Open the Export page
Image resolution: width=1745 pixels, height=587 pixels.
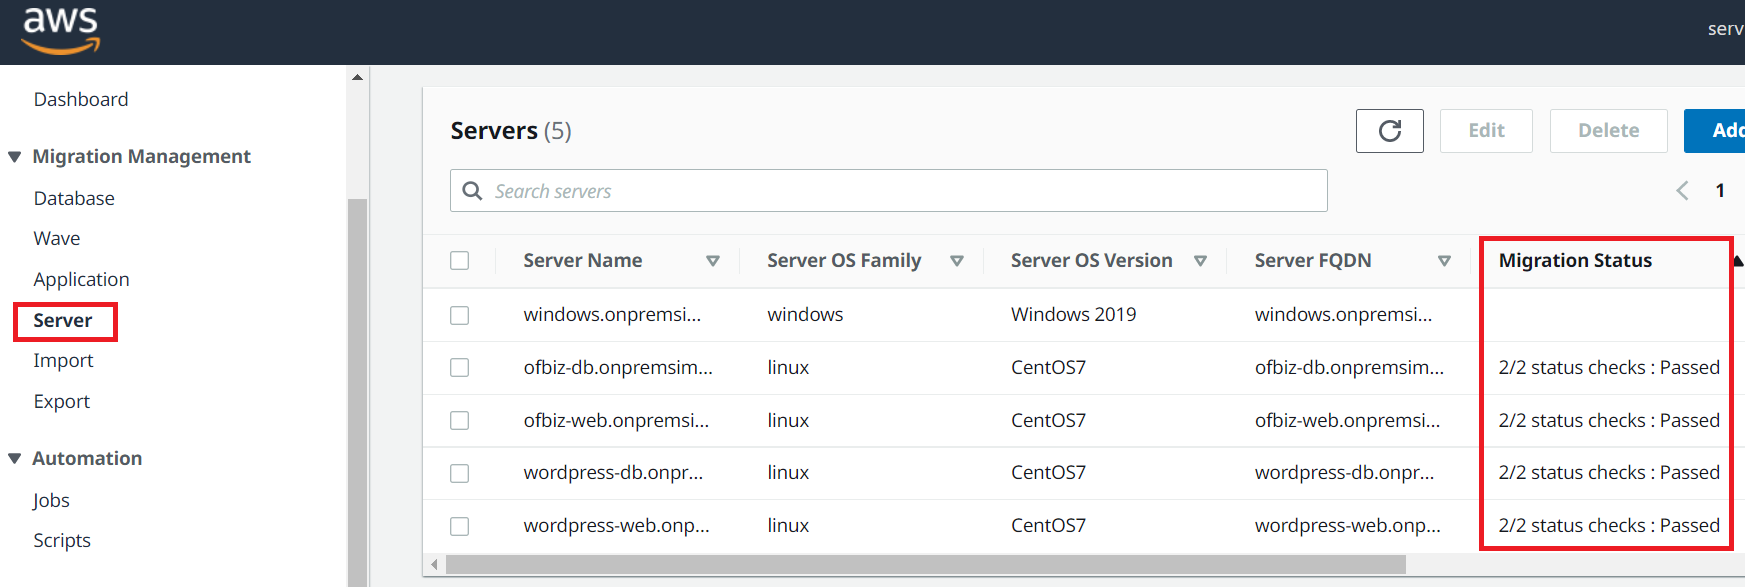pyautogui.click(x=62, y=402)
